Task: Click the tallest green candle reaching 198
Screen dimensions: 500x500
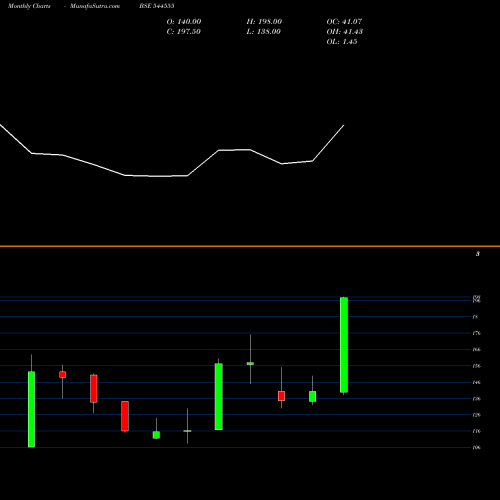Action: (x=344, y=345)
